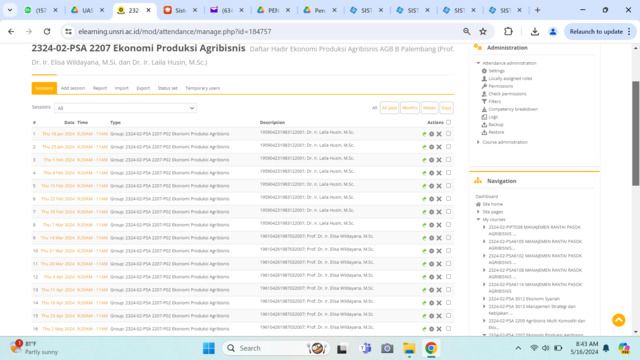Bookmark this page with the star icon
The height and width of the screenshot is (360, 640).
(483, 31)
